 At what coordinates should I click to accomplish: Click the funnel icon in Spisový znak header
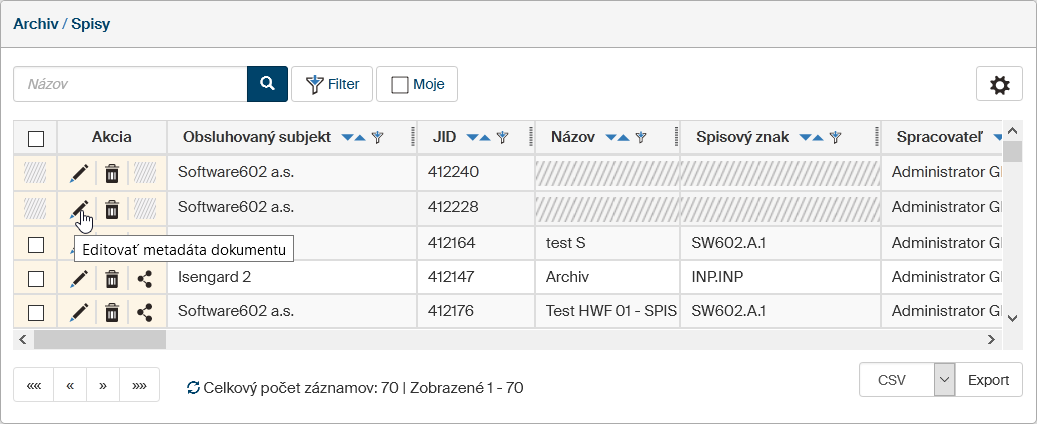pyautogui.click(x=834, y=138)
